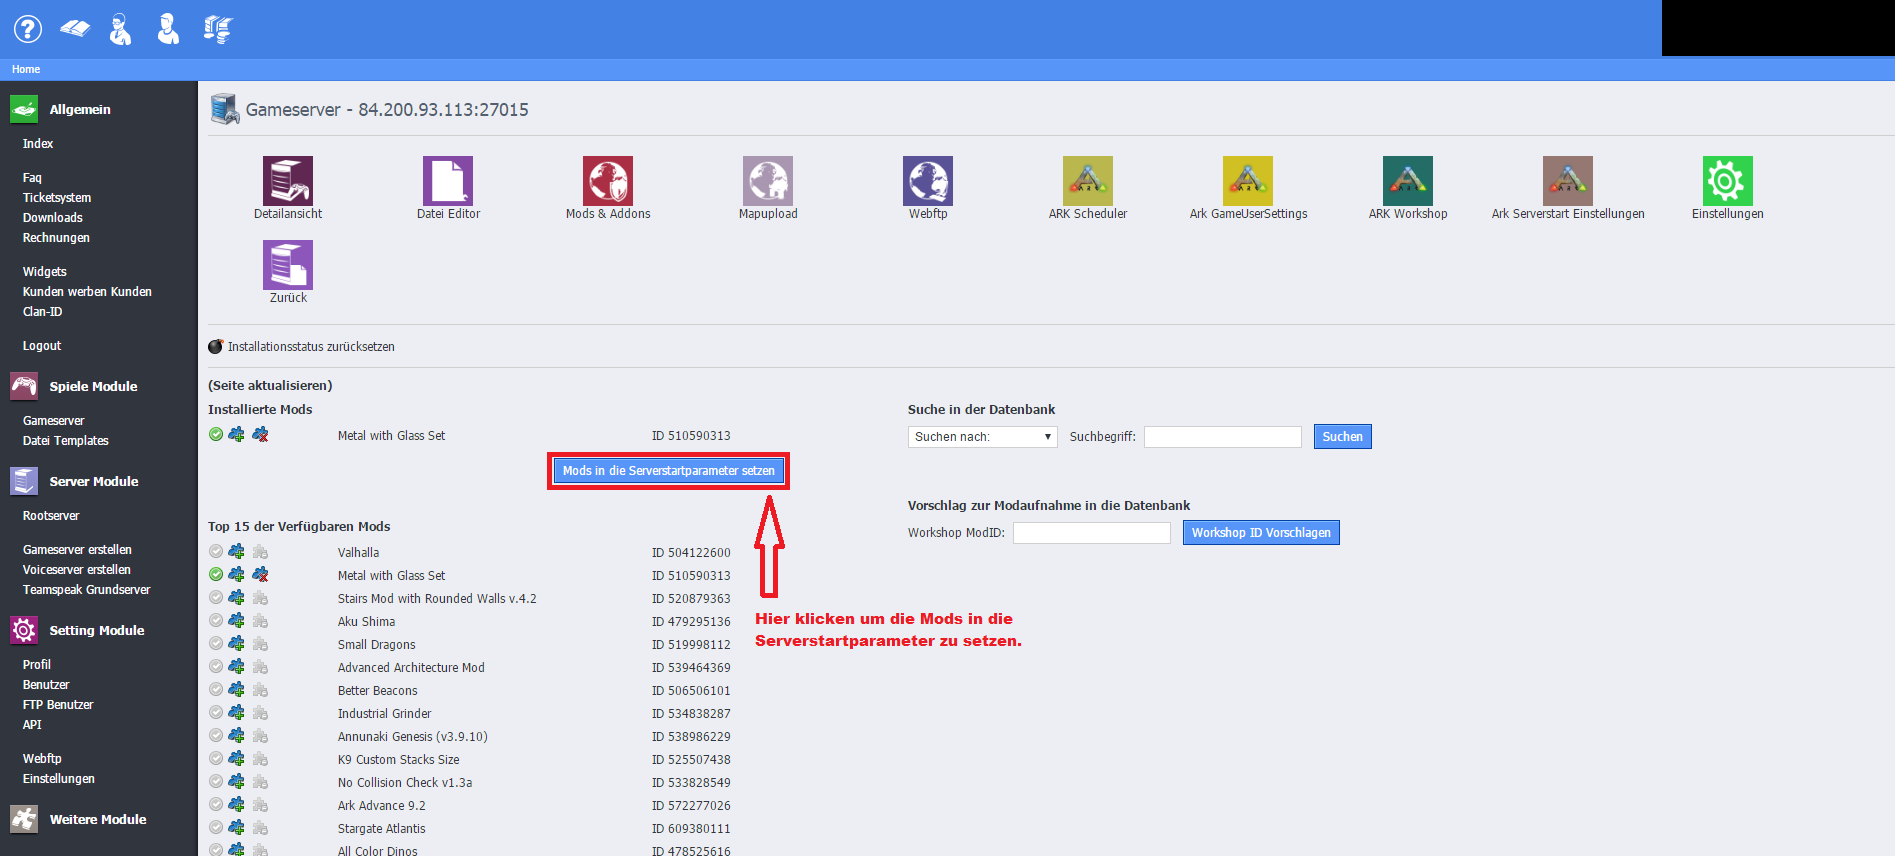The image size is (1895, 856).
Task: Expand the 'Suchen nach:' dropdown
Action: coord(982,437)
